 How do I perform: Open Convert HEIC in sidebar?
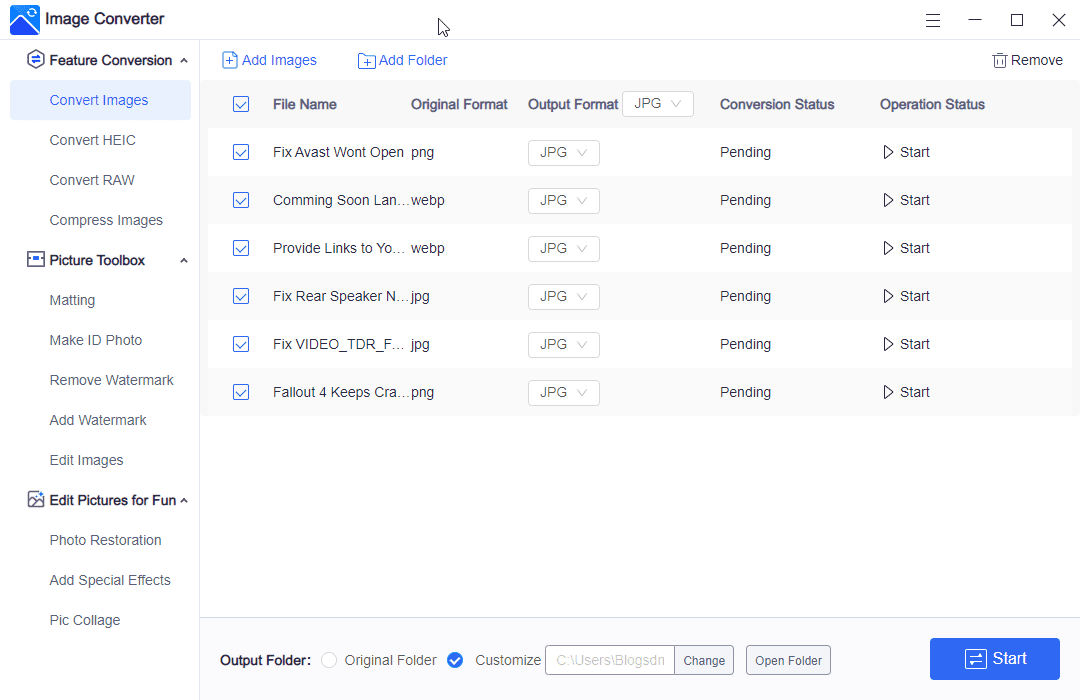[x=92, y=140]
